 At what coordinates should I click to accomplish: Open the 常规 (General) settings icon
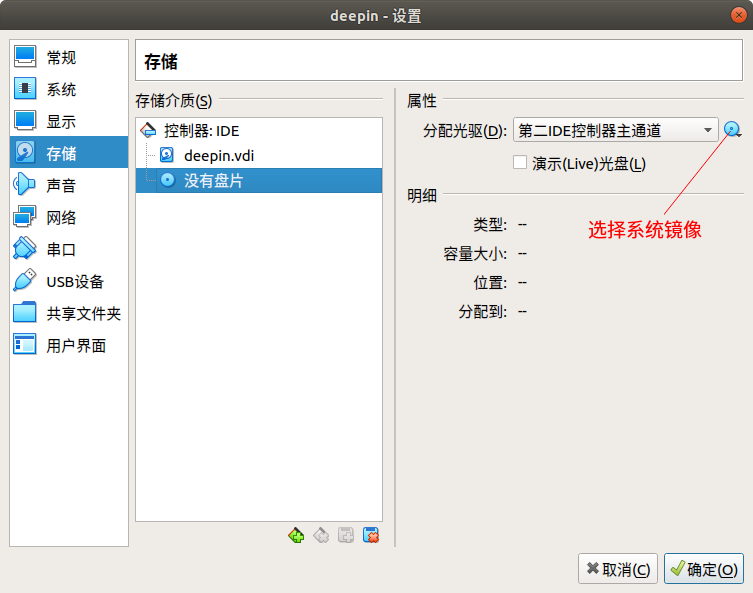point(24,57)
